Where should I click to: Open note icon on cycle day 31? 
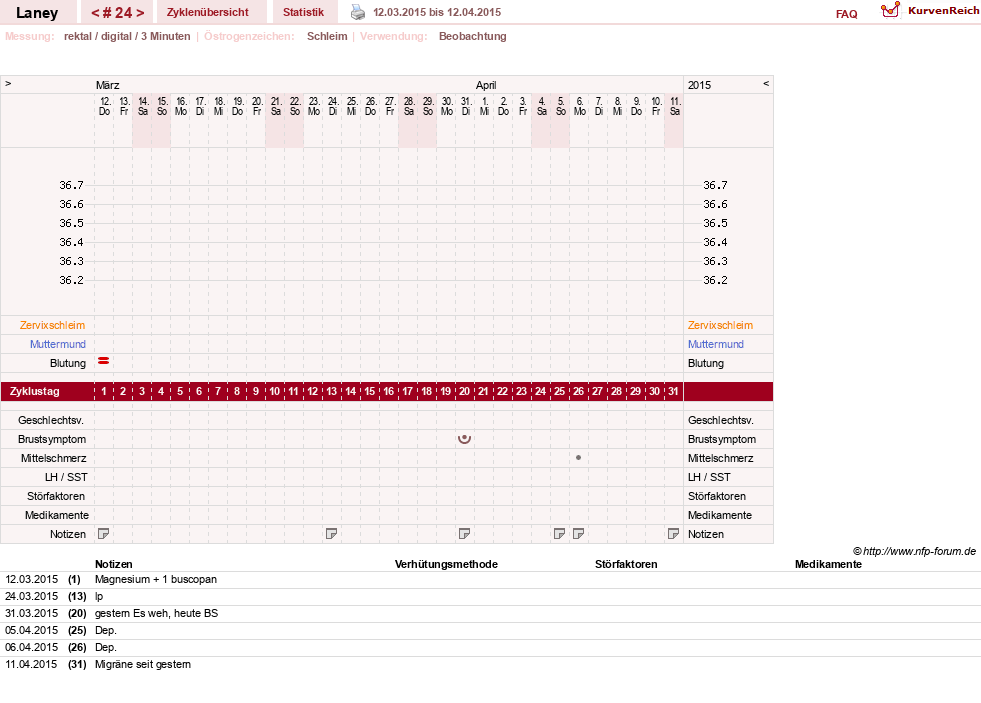click(673, 534)
